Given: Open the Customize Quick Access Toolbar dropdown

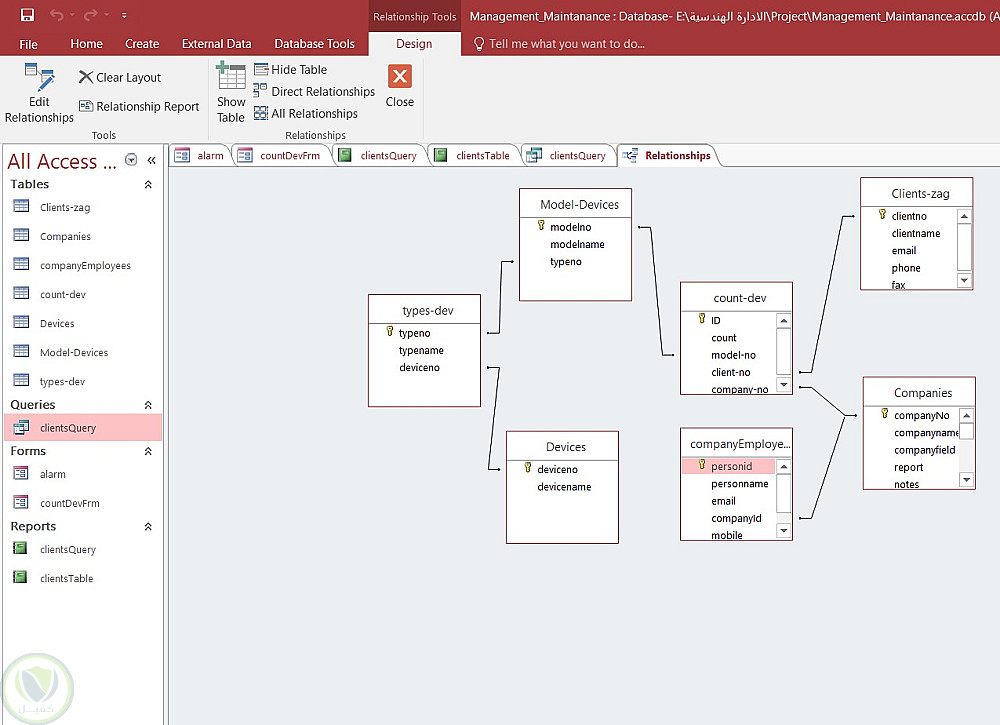Looking at the screenshot, I should pyautogui.click(x=124, y=15).
